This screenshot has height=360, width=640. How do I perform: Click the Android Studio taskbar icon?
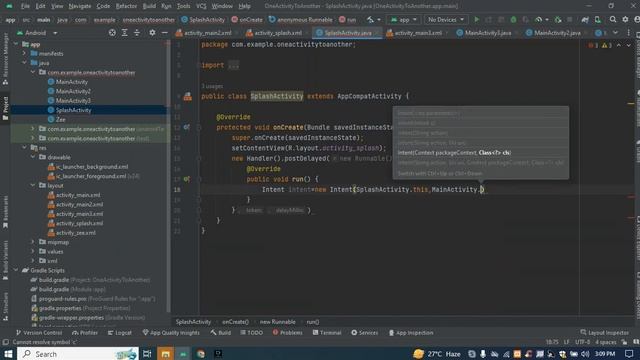click(183, 354)
